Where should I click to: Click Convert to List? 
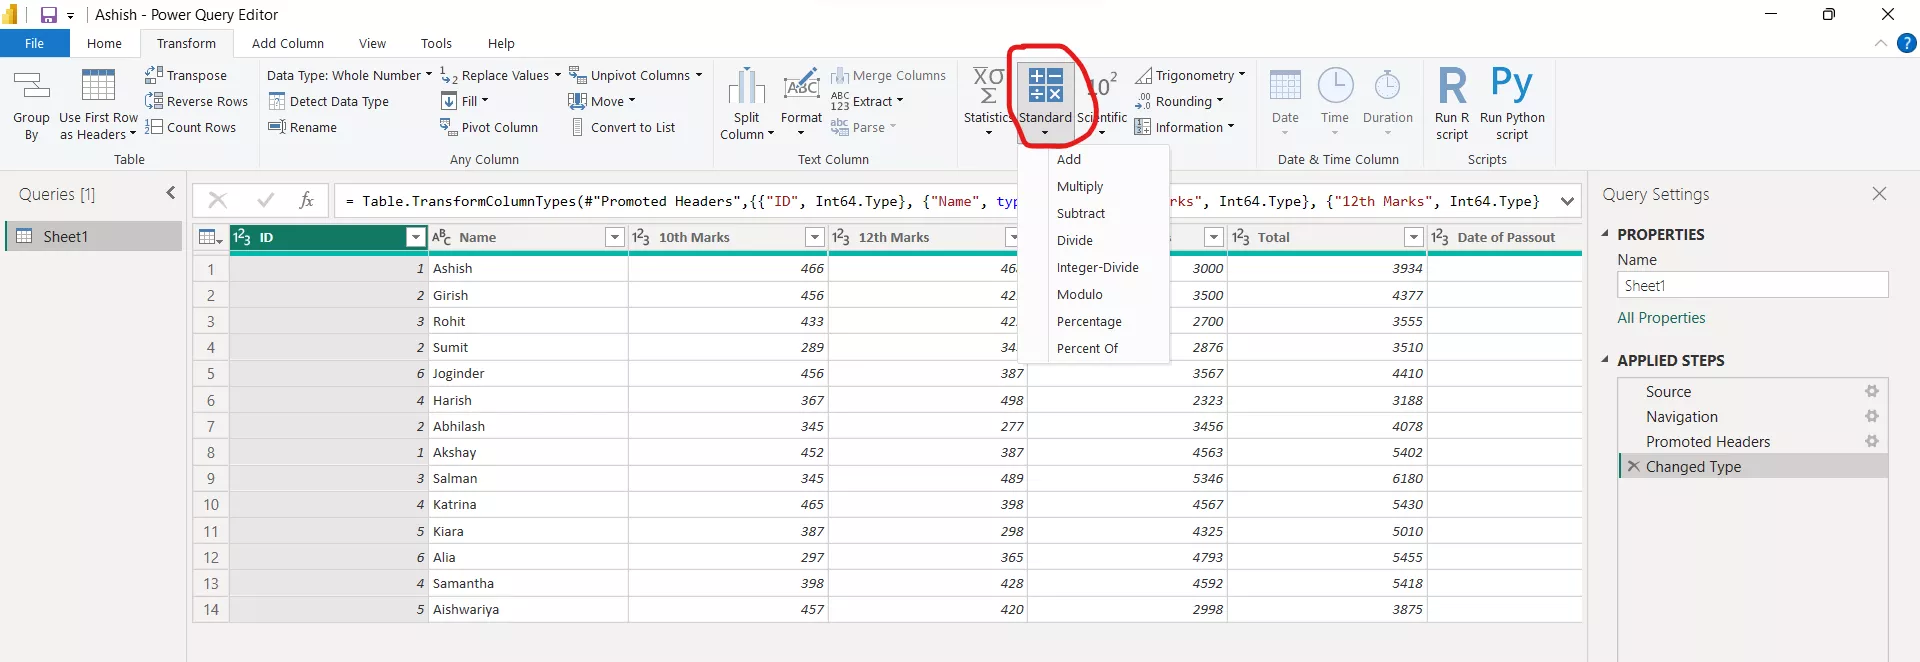click(623, 127)
